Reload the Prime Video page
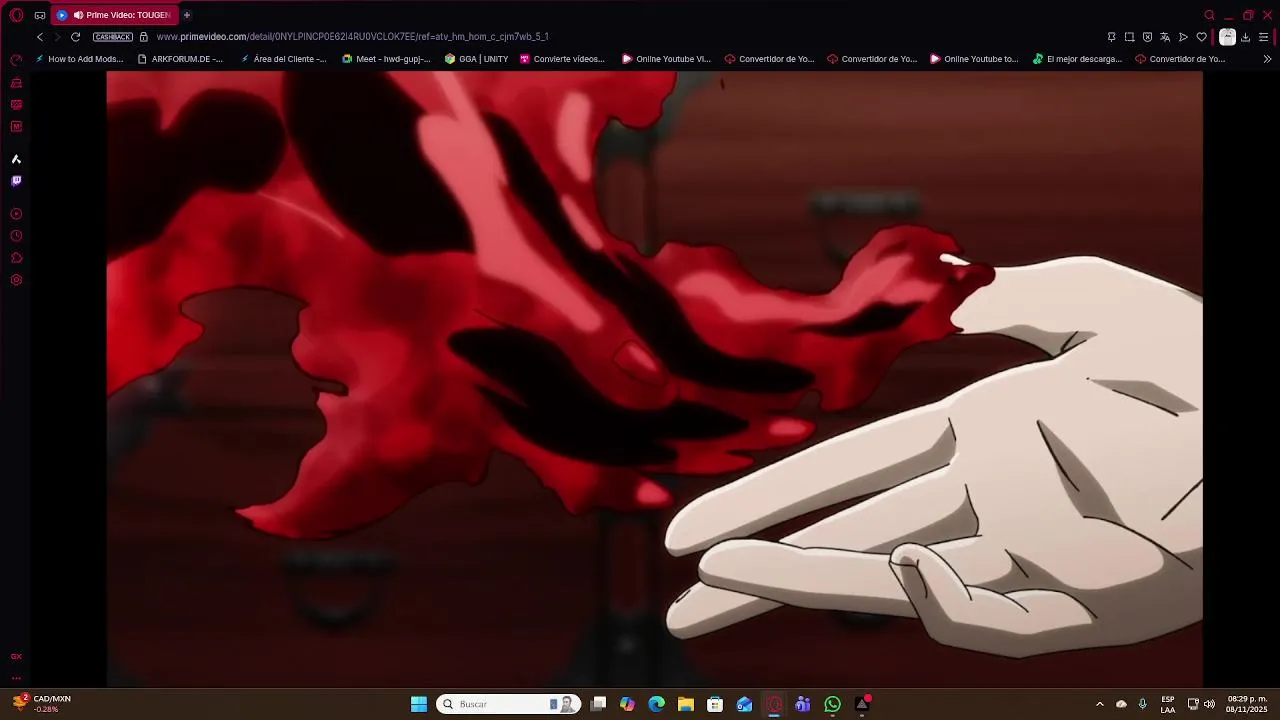This screenshot has width=1280, height=720. click(75, 37)
